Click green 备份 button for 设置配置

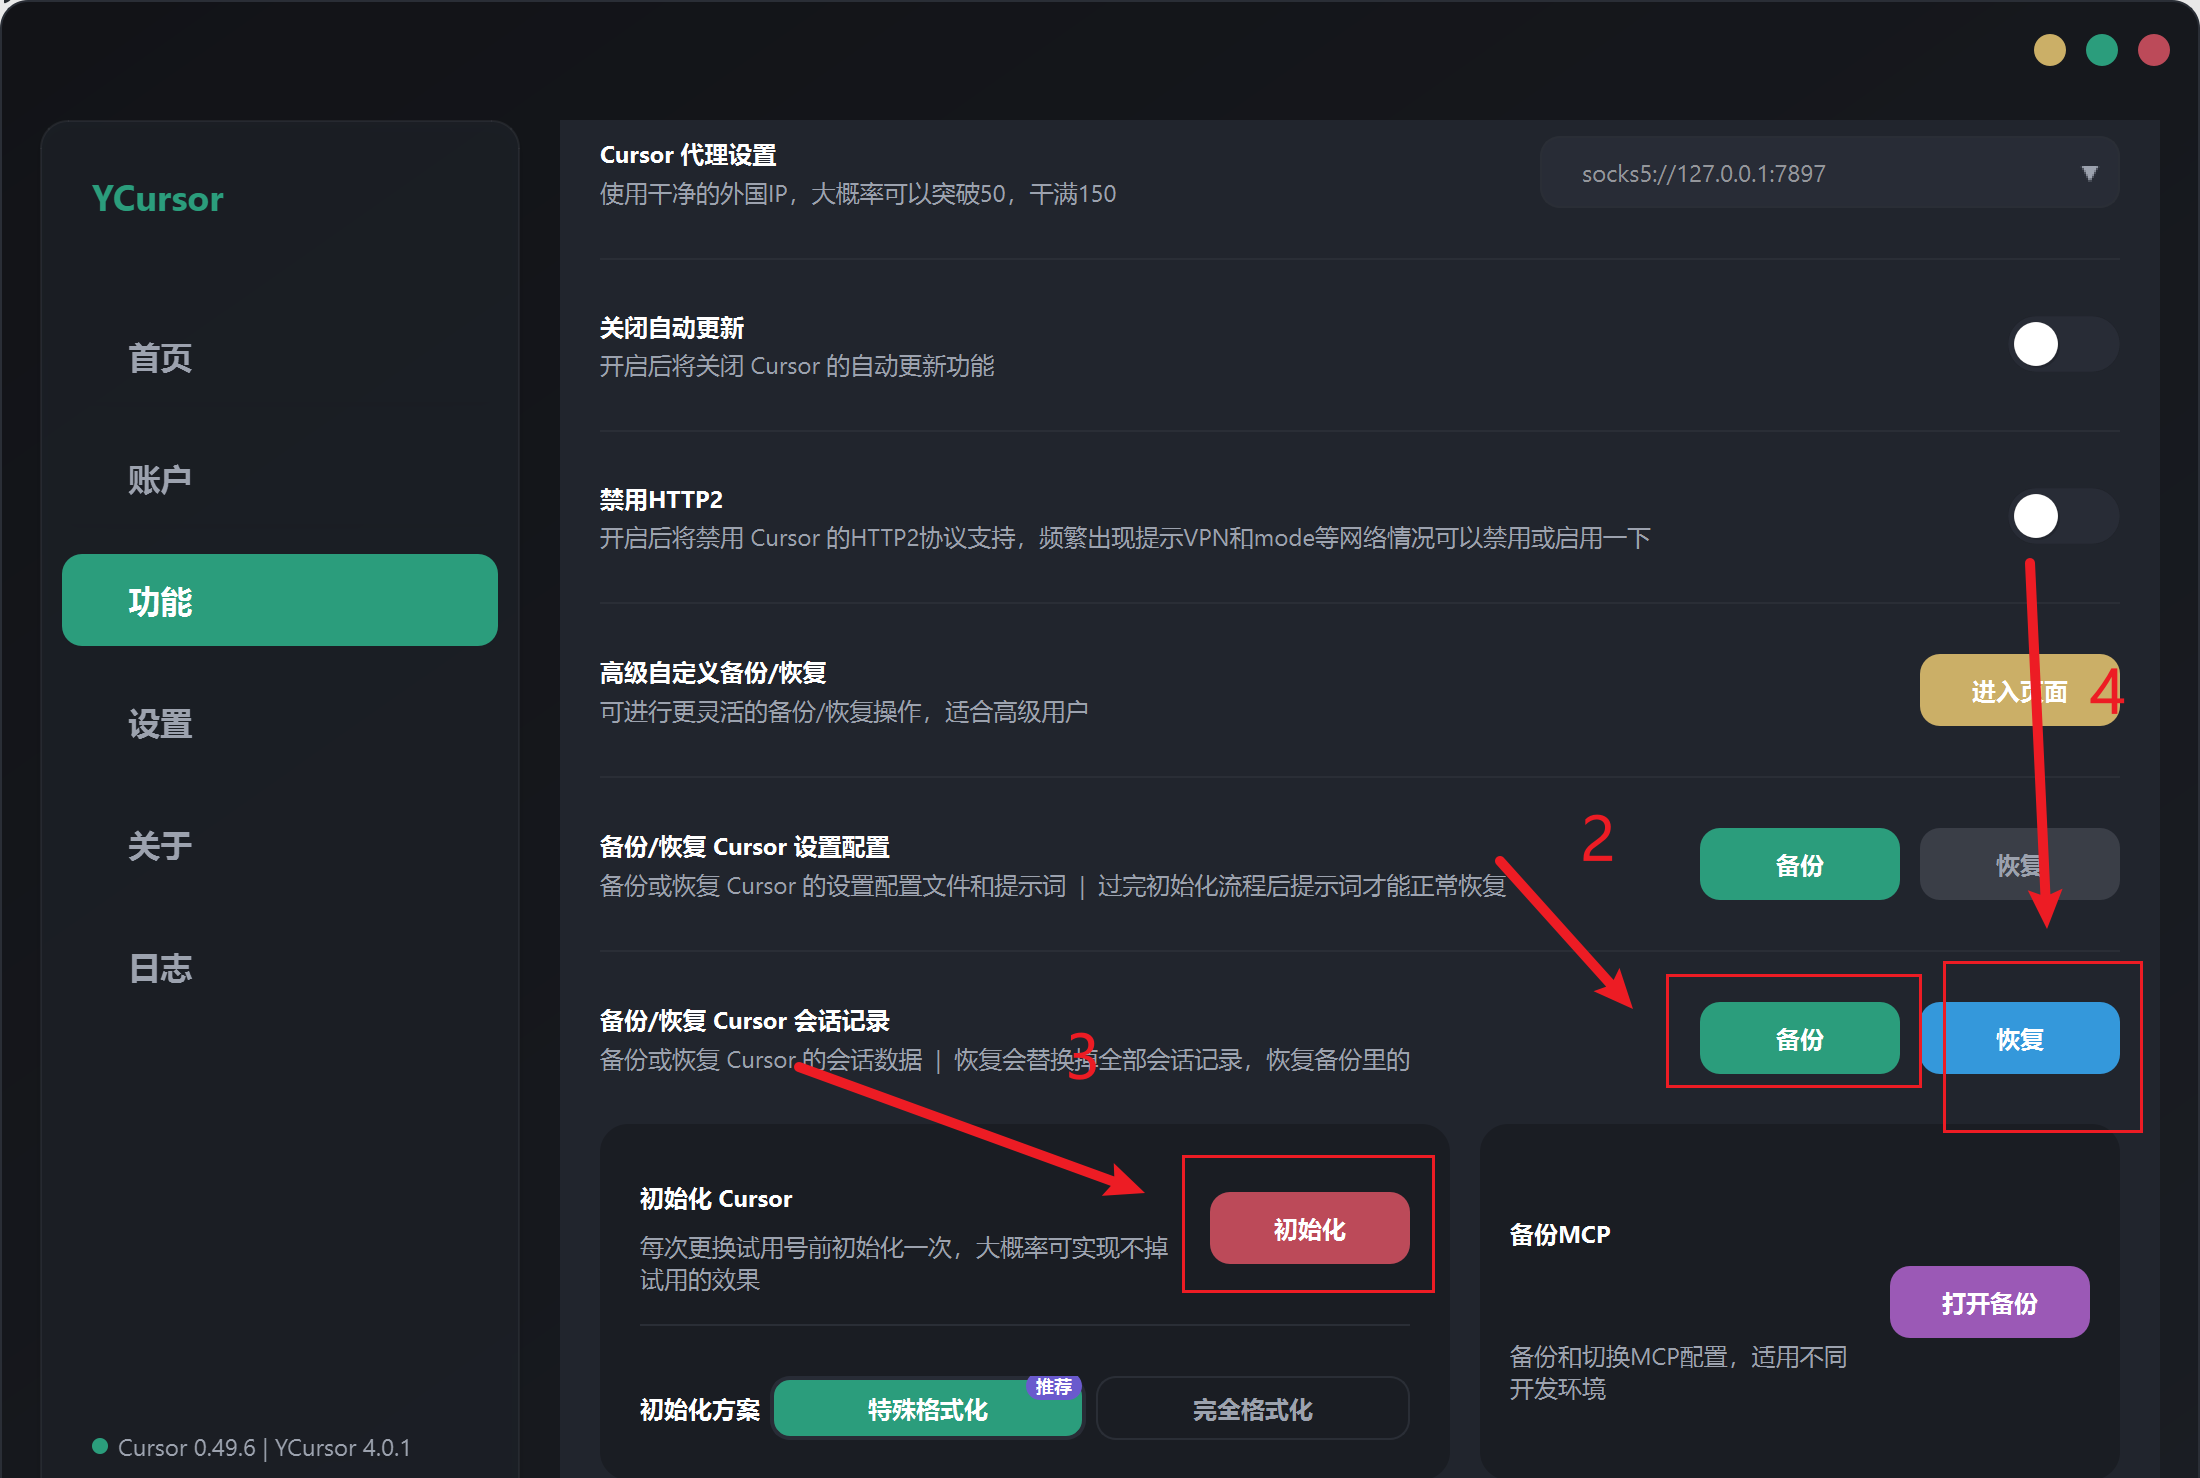click(x=1799, y=865)
